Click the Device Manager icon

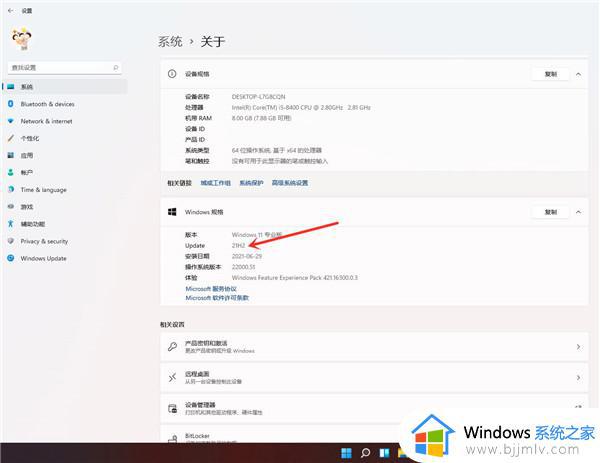point(173,409)
